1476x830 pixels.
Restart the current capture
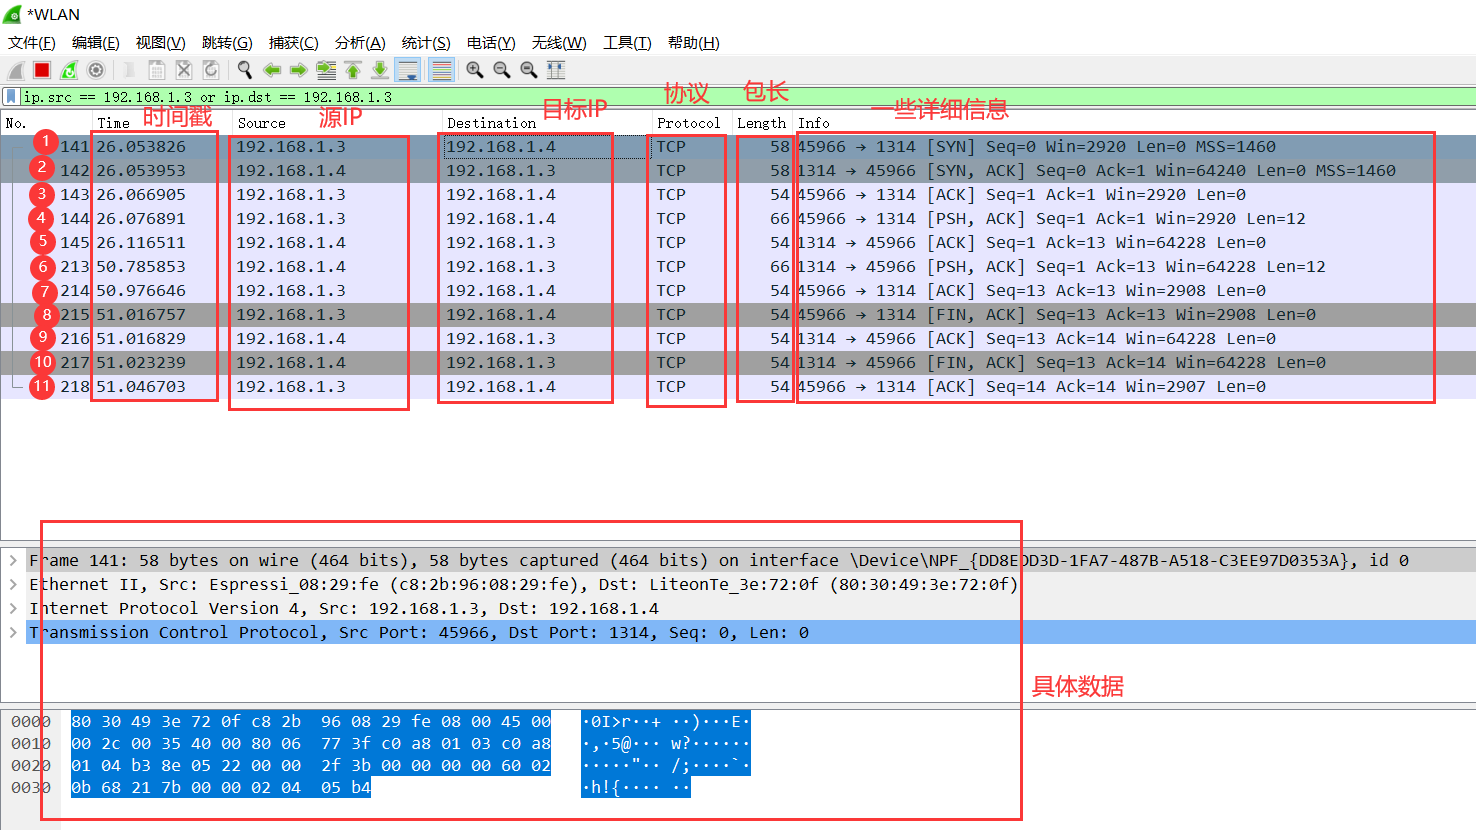pos(69,70)
